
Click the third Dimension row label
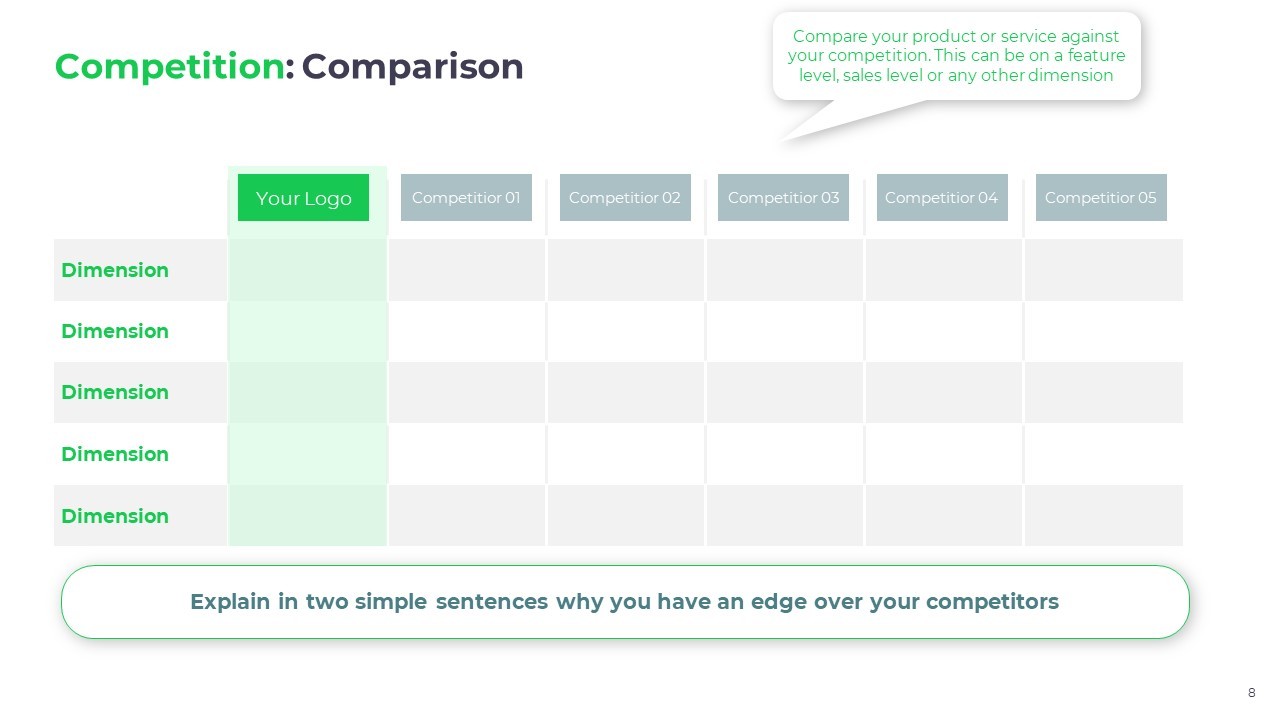click(x=115, y=392)
